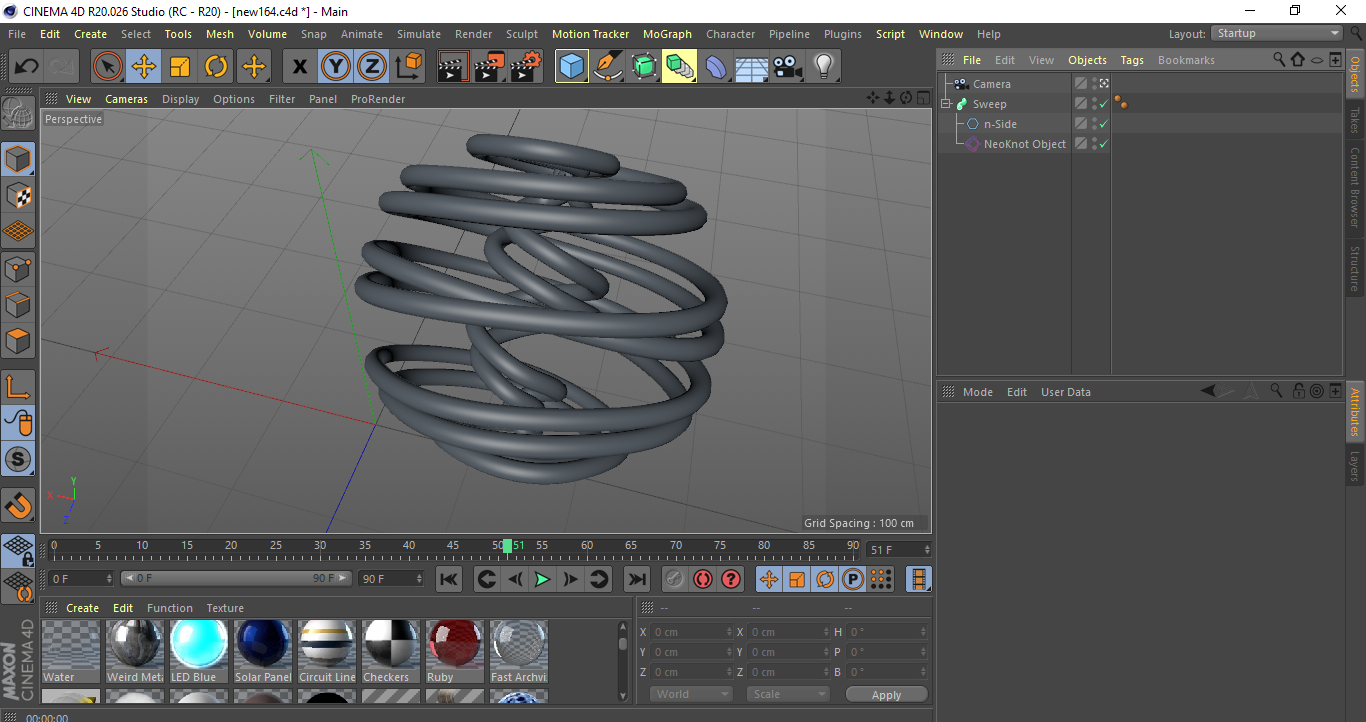
Task: Toggle n-Side object enabled checkmark
Action: 1104,124
